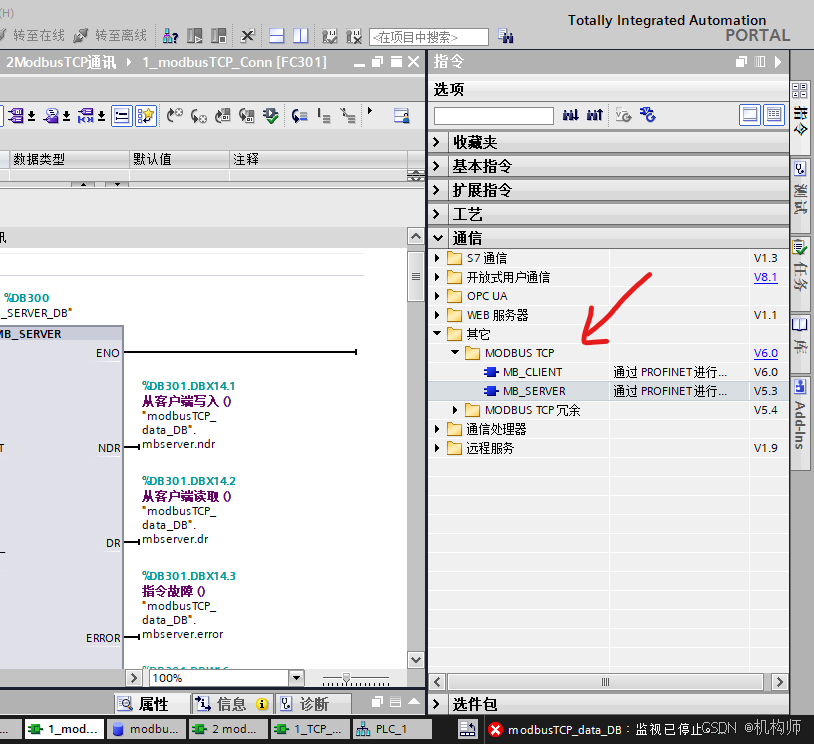This screenshot has height=744, width=814.
Task: Open the 测试 testing side tab
Action: (800, 195)
